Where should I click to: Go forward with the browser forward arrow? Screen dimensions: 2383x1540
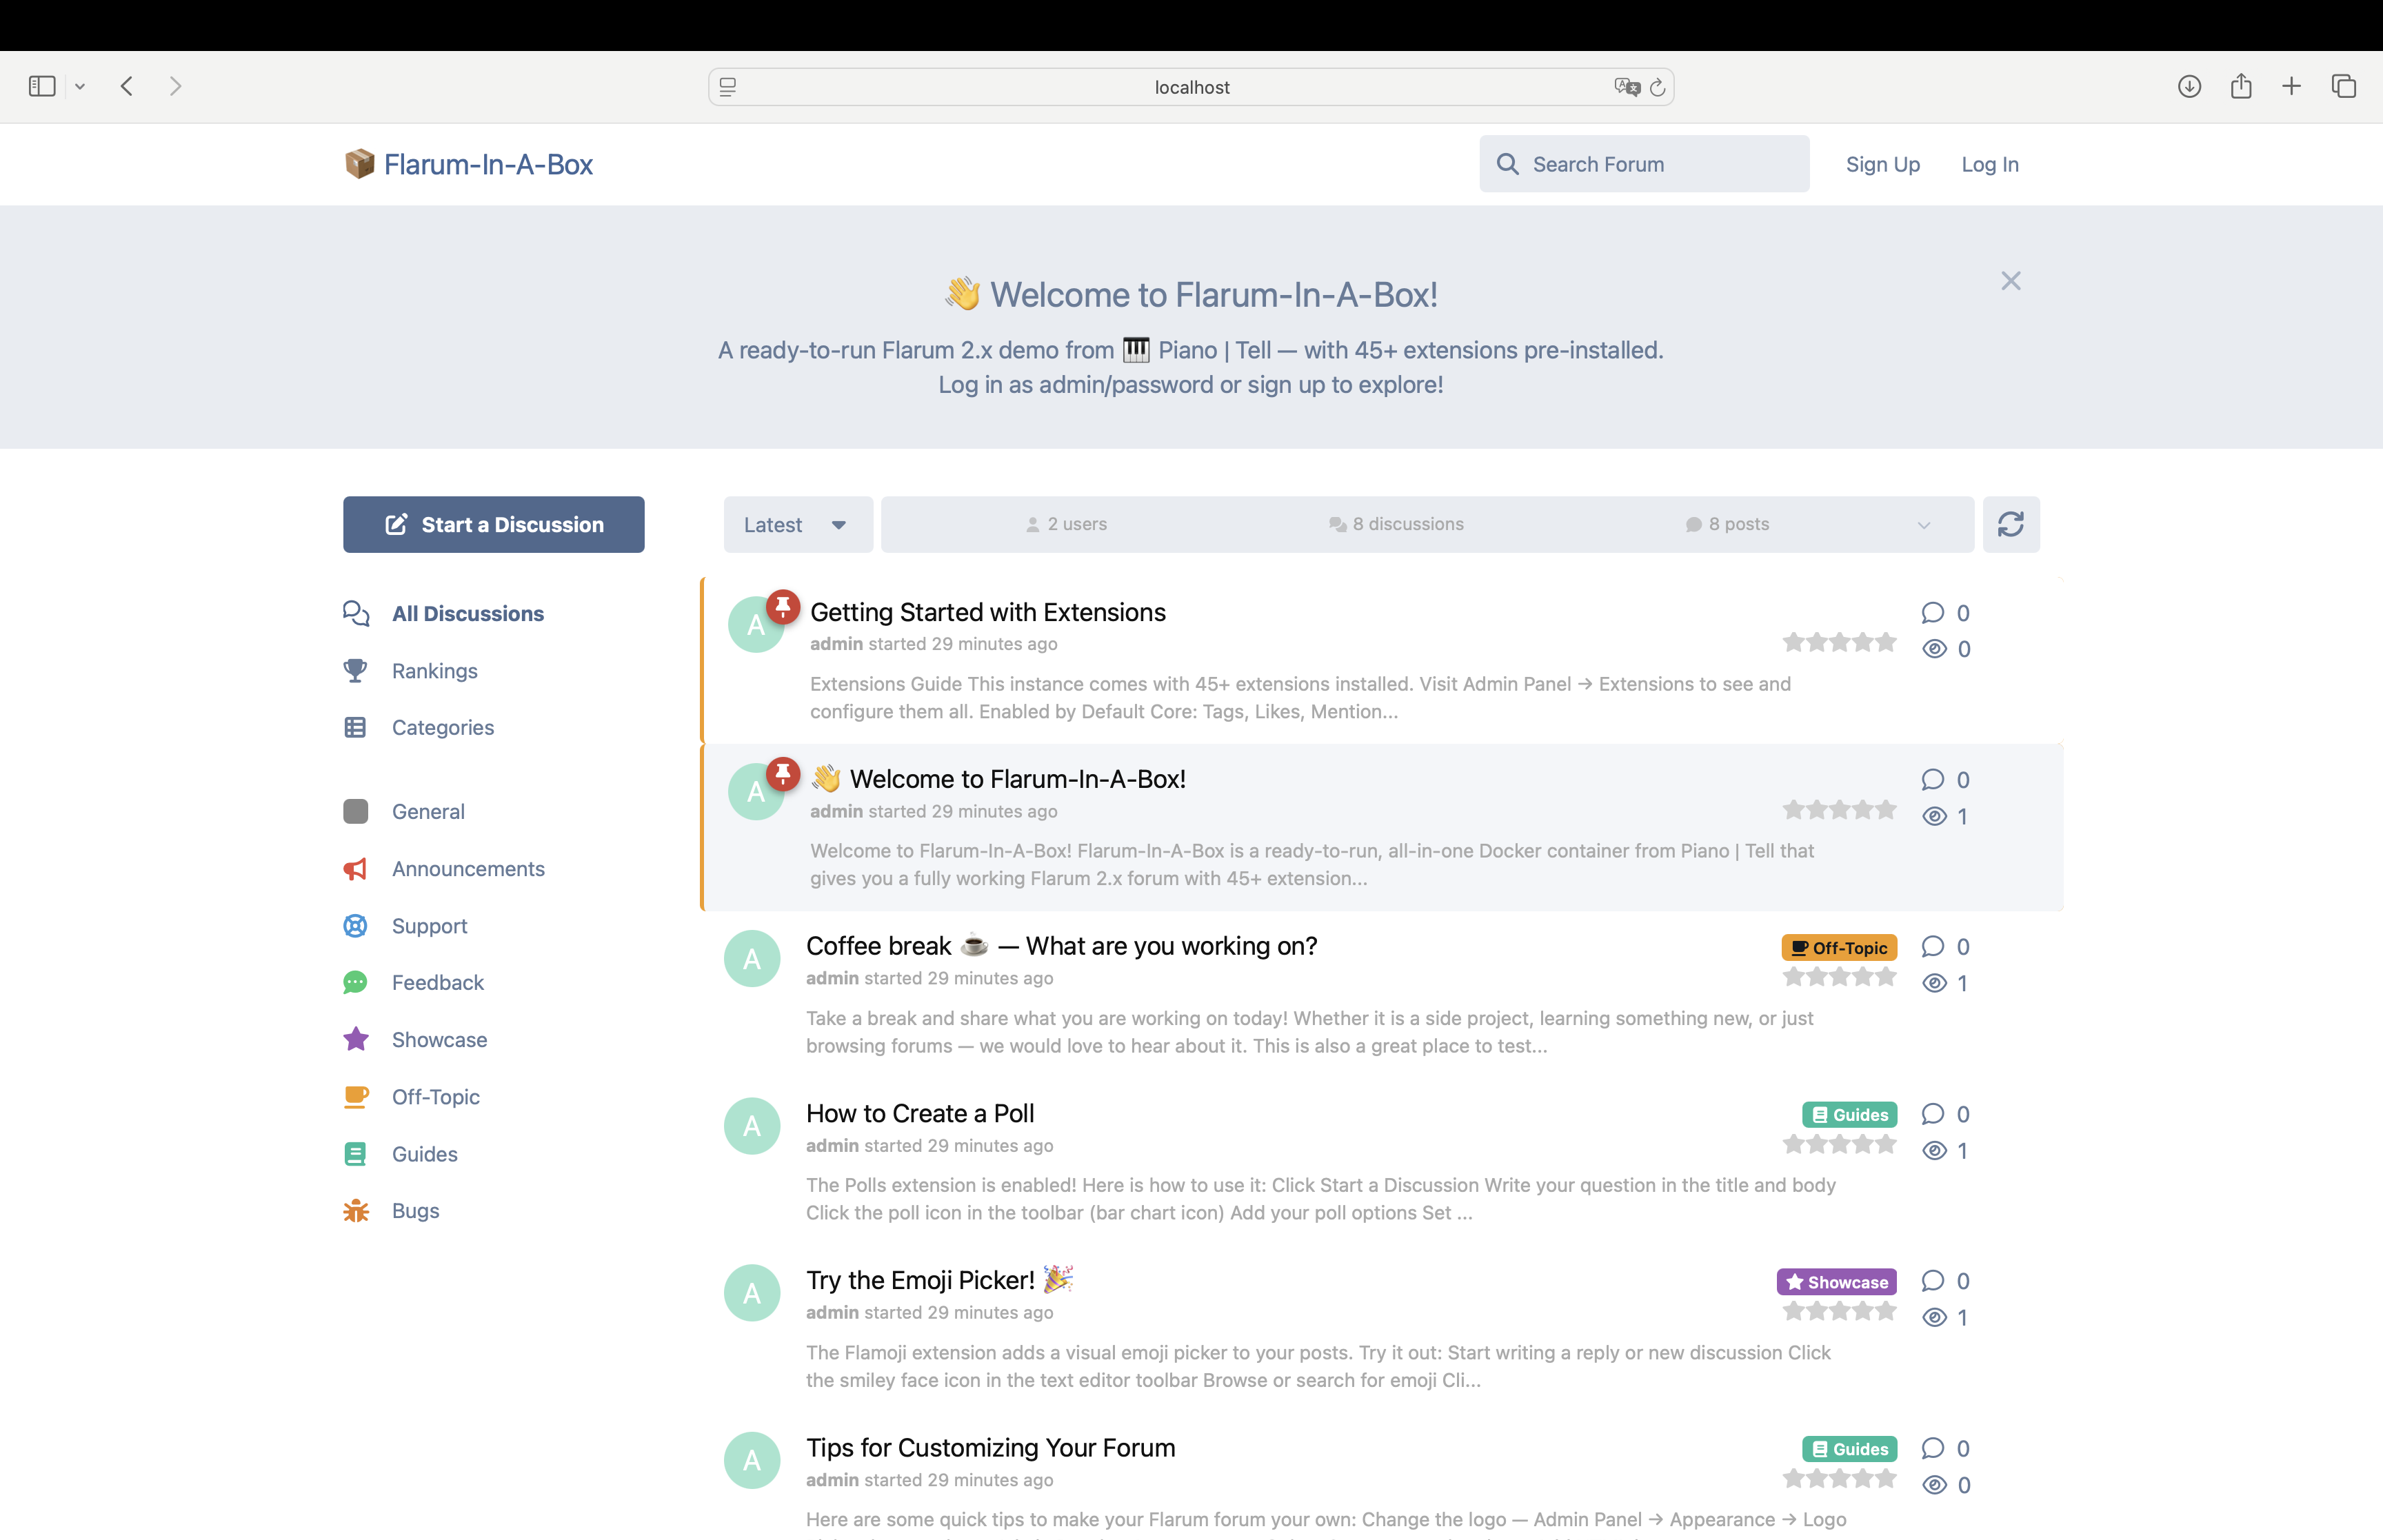176,86
